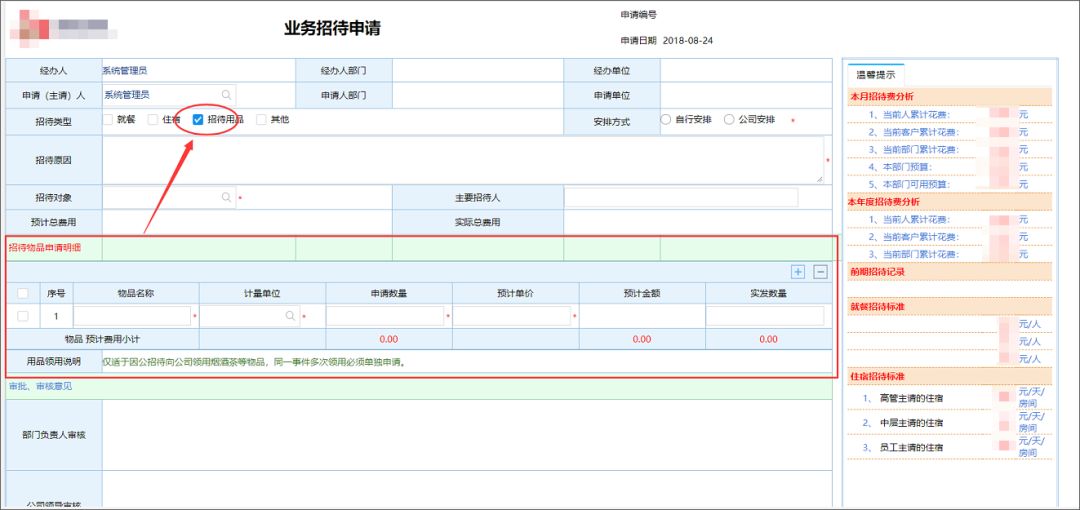Click the 实发数量 input in row 1
This screenshot has height=510, width=1080.
click(x=765, y=316)
